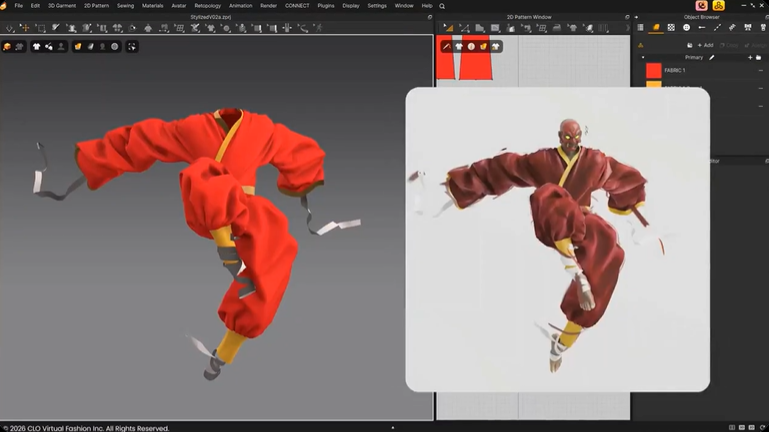Screen dimensions: 769x432
Task: Click the garment hanger-shaped icon in 3D toolbar
Action: click(148, 28)
